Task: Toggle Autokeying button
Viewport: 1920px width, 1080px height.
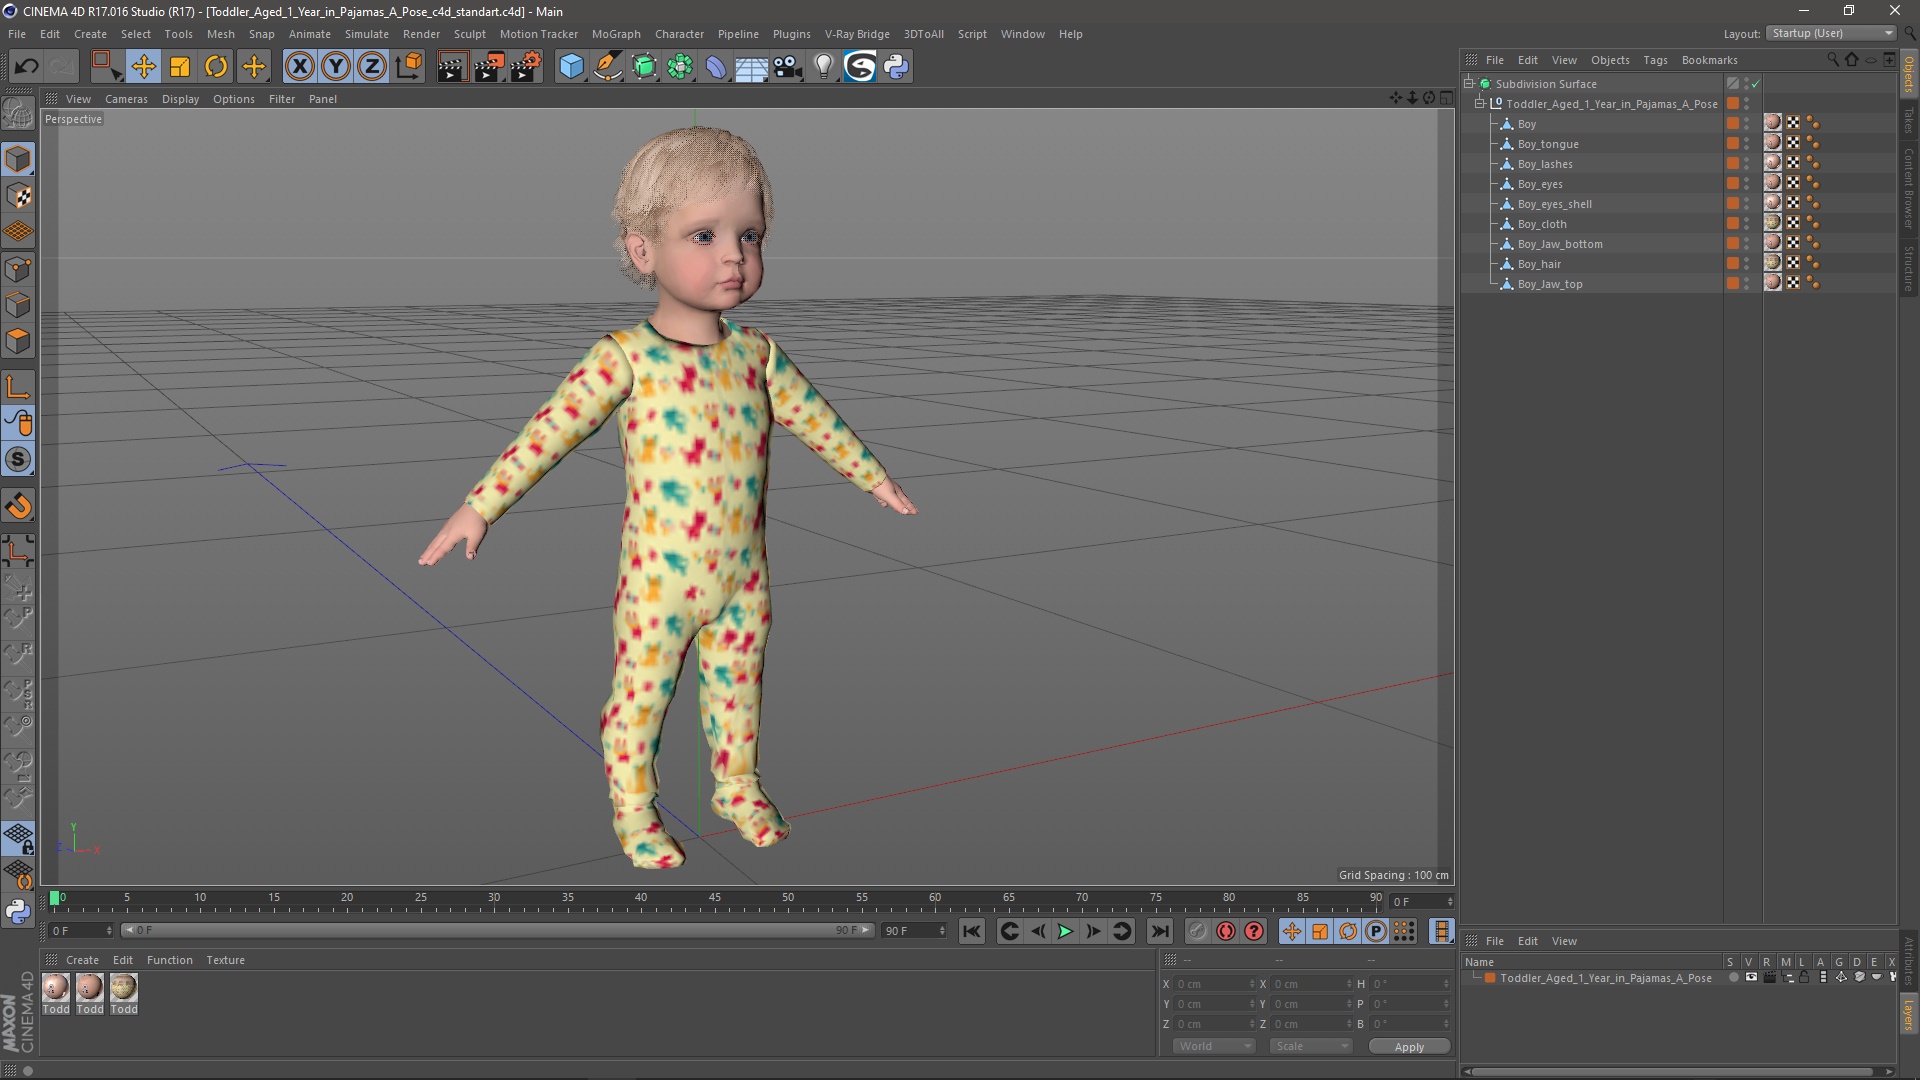Action: coord(1225,931)
